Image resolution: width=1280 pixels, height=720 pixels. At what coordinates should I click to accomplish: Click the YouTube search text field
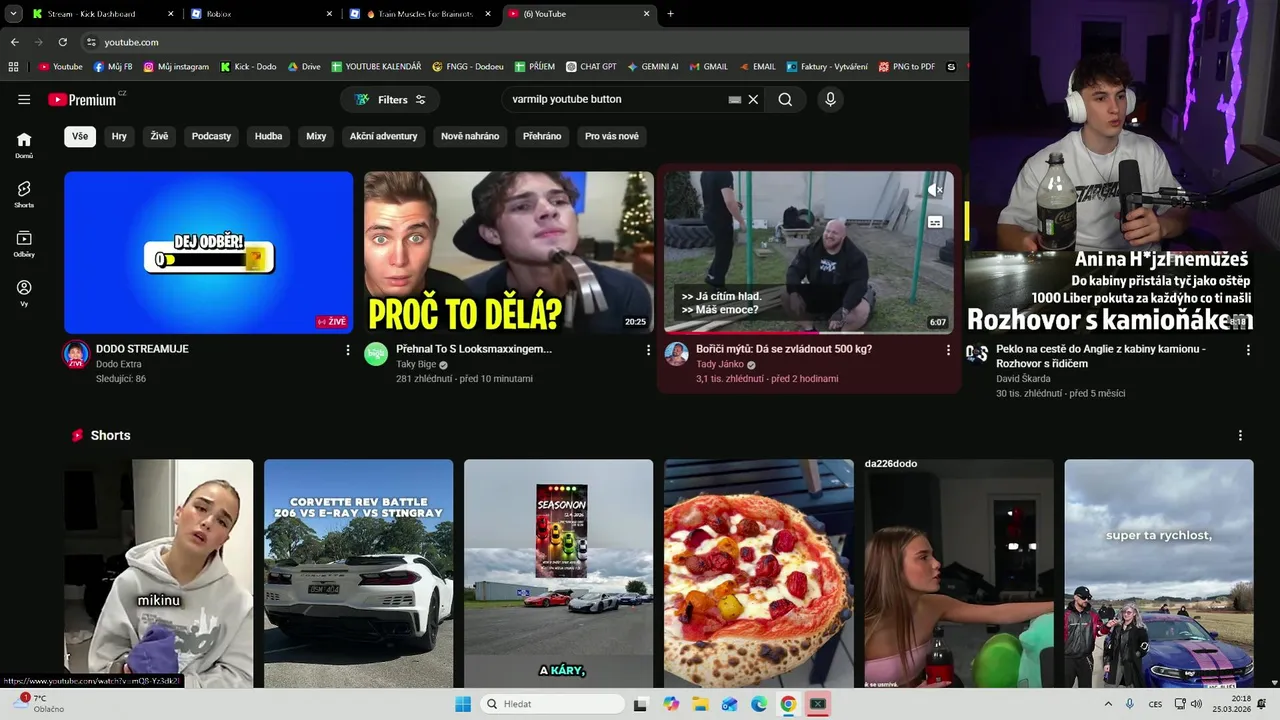coord(615,99)
